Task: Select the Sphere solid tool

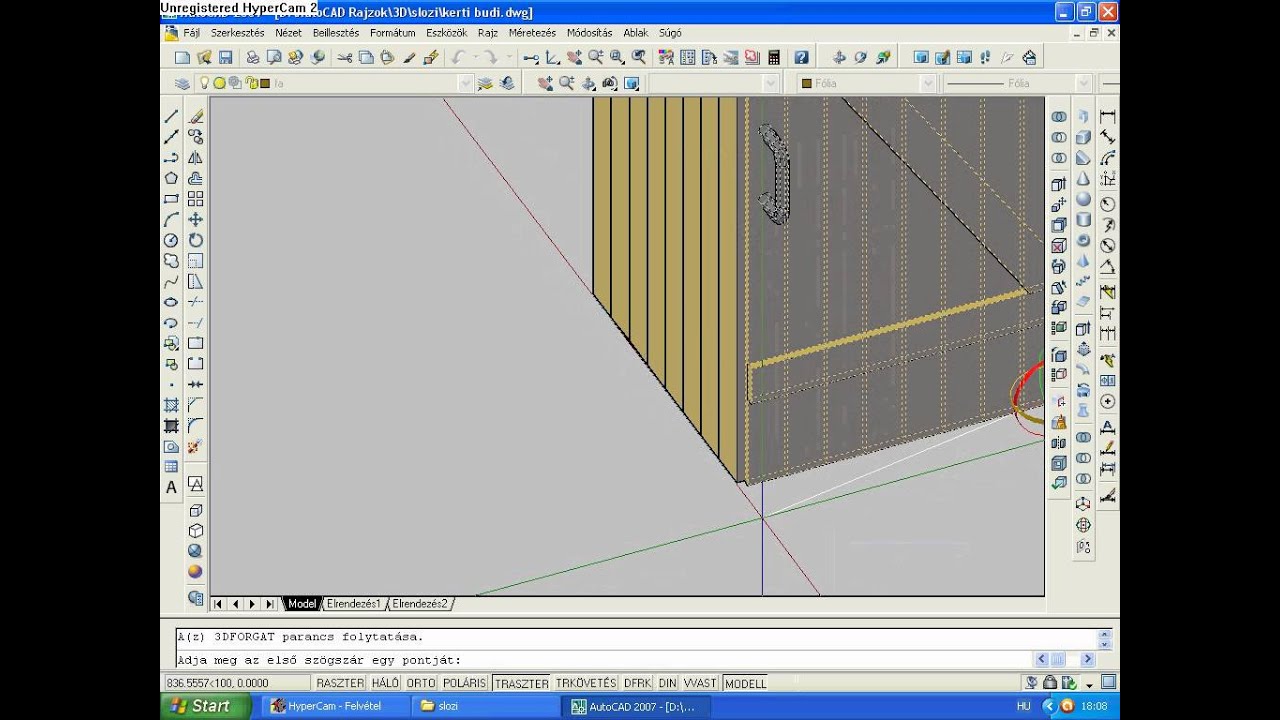Action: click(1083, 199)
